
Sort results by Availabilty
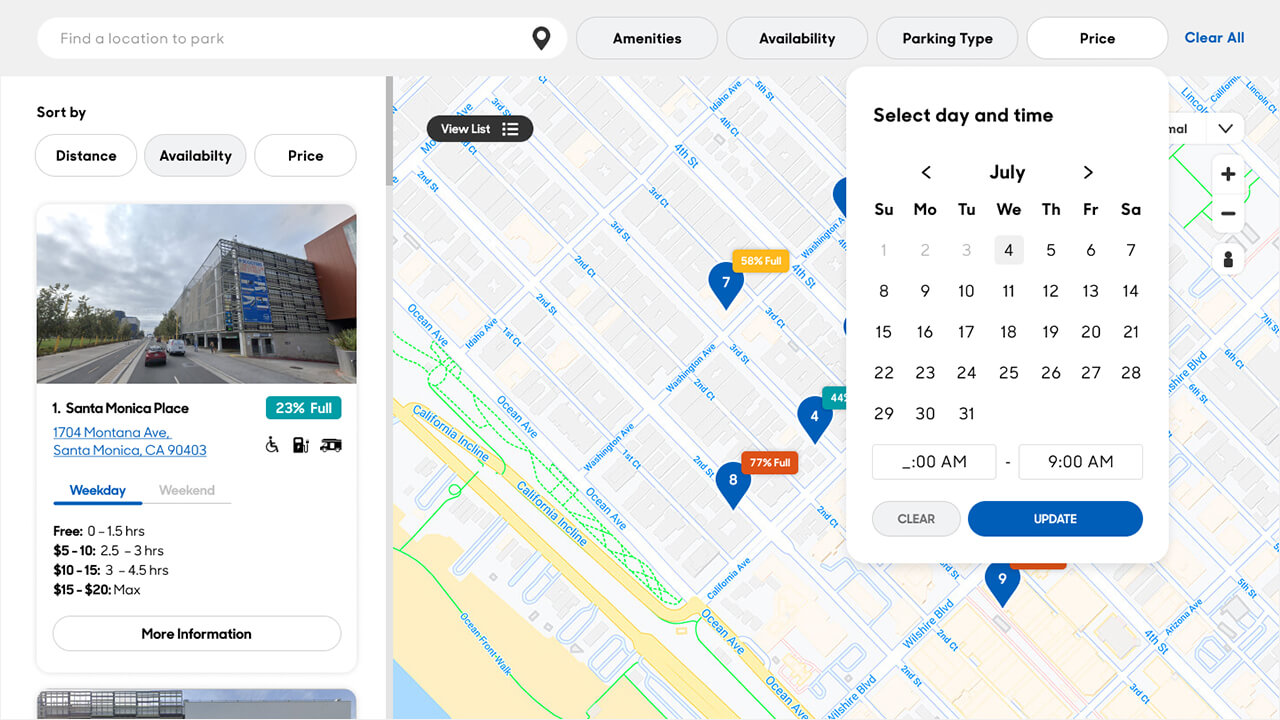195,156
